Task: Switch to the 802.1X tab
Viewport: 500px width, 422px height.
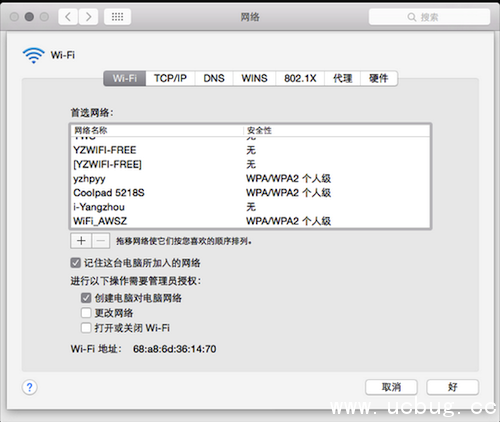Action: (300, 78)
